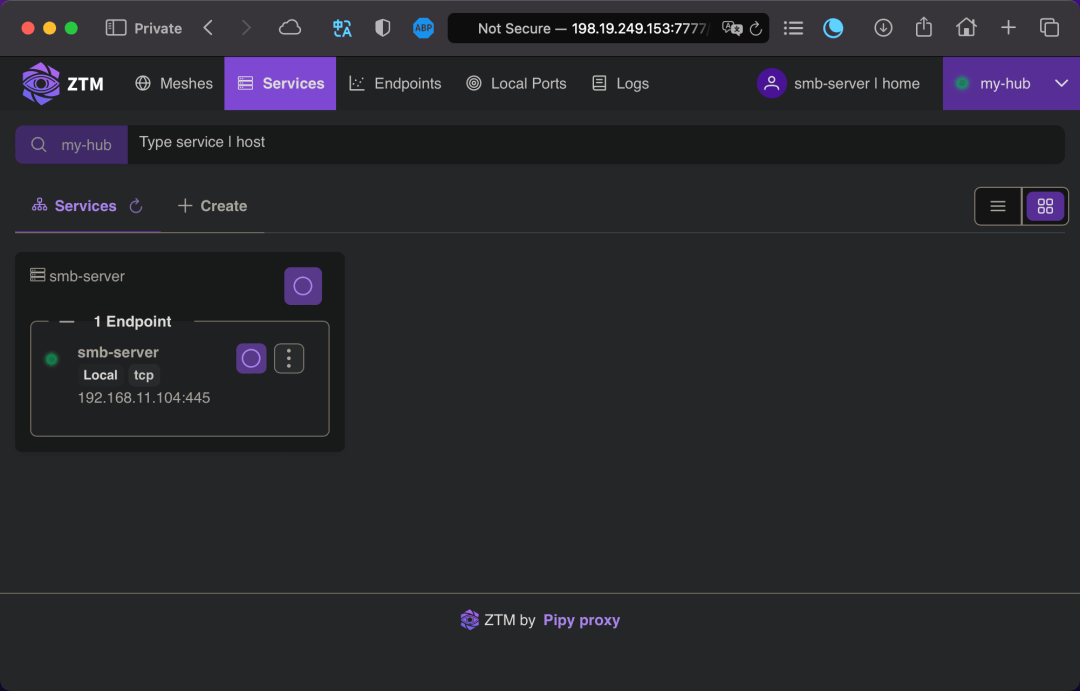This screenshot has width=1080, height=691.
Task: Click the page translation icon in address bar
Action: (731, 28)
